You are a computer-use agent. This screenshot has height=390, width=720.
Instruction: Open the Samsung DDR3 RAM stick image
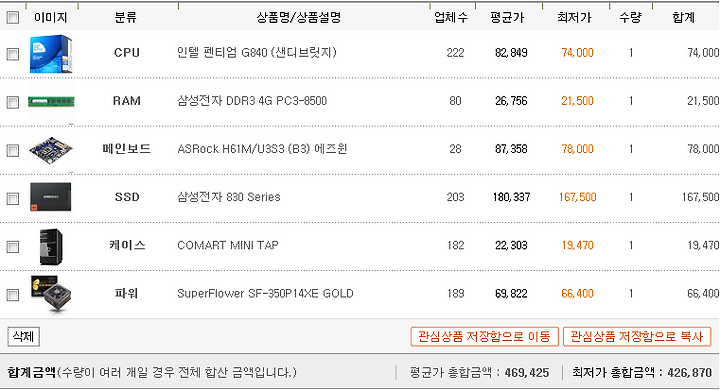click(x=51, y=102)
